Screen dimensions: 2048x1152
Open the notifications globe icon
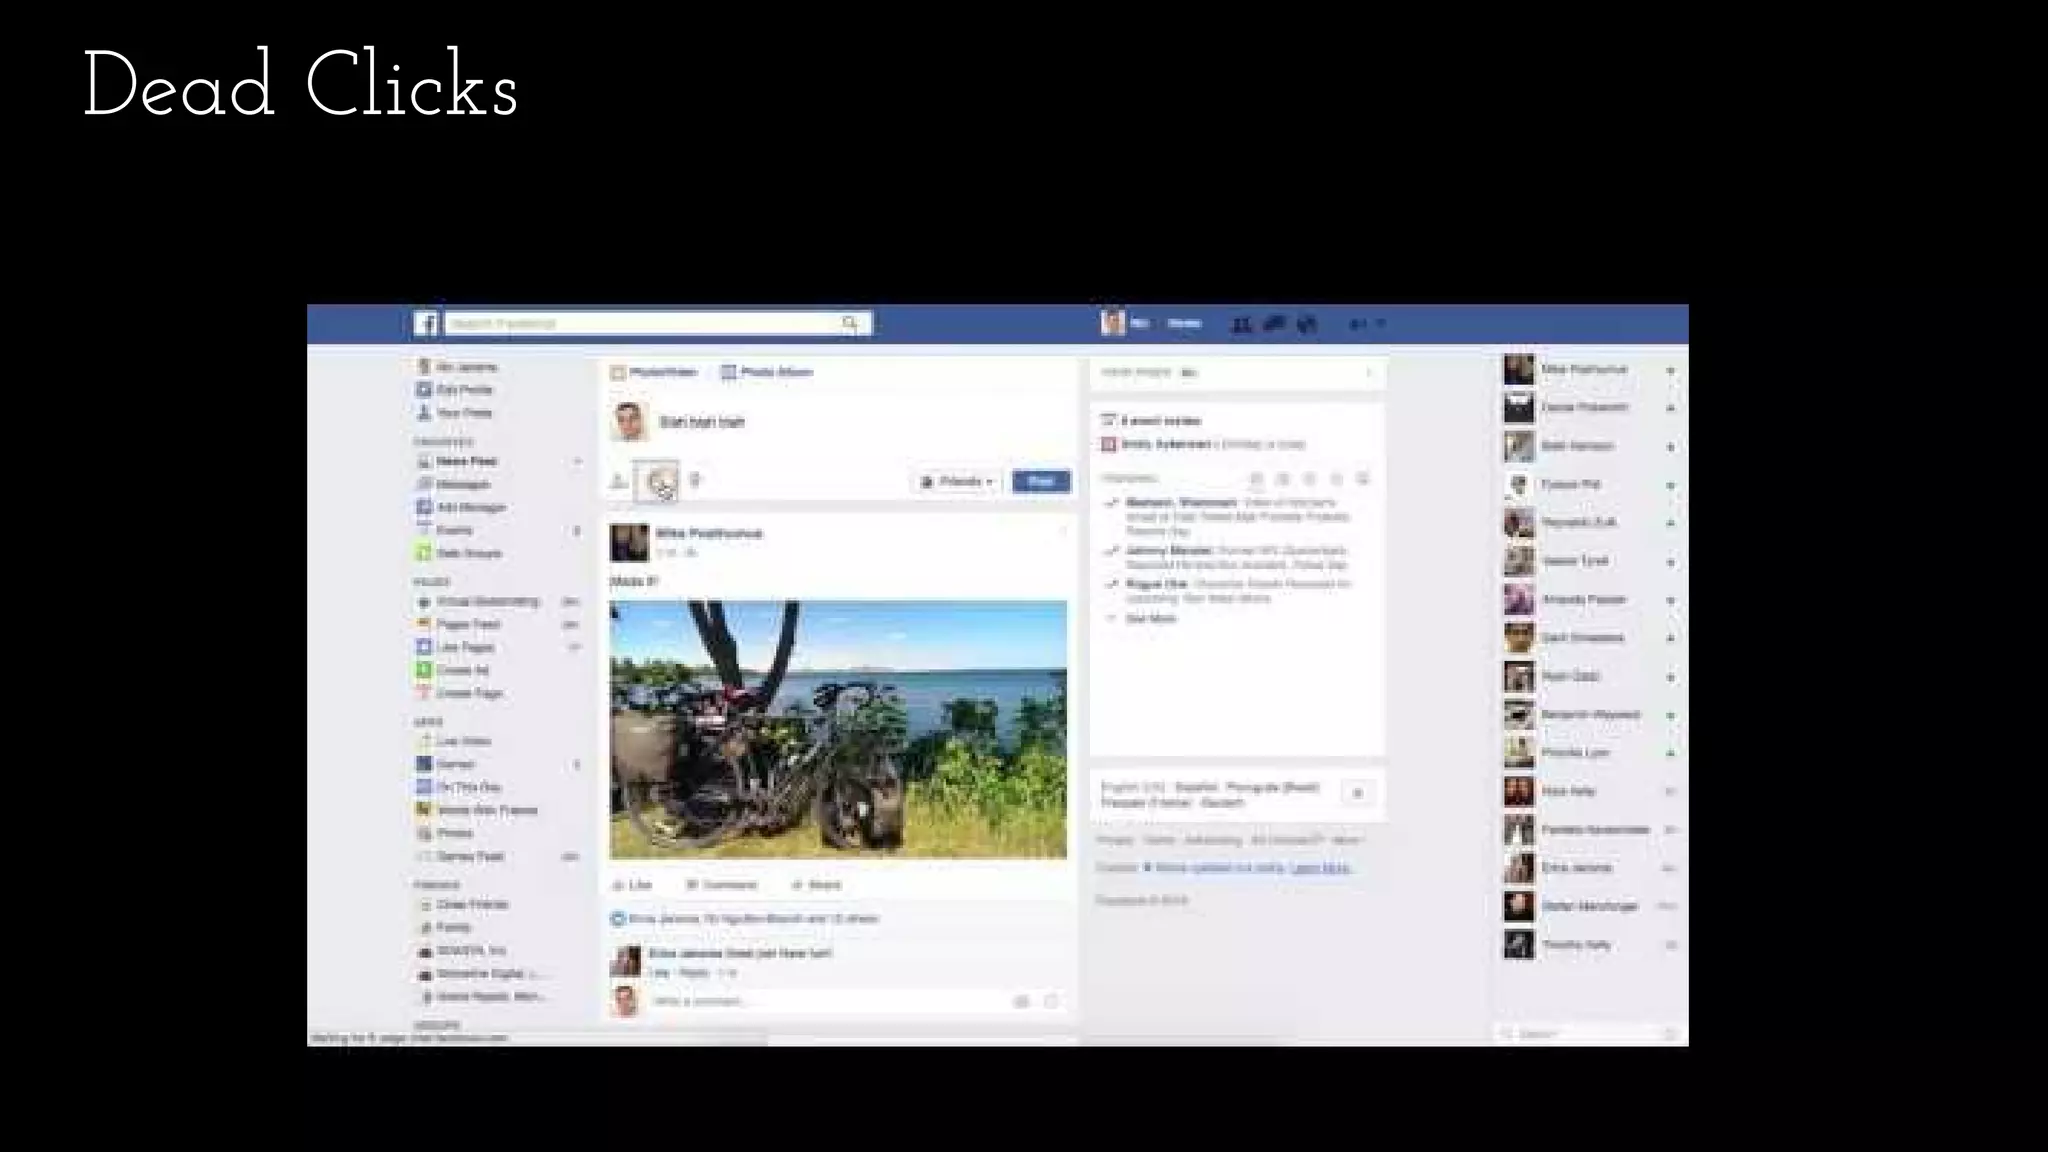(1306, 324)
